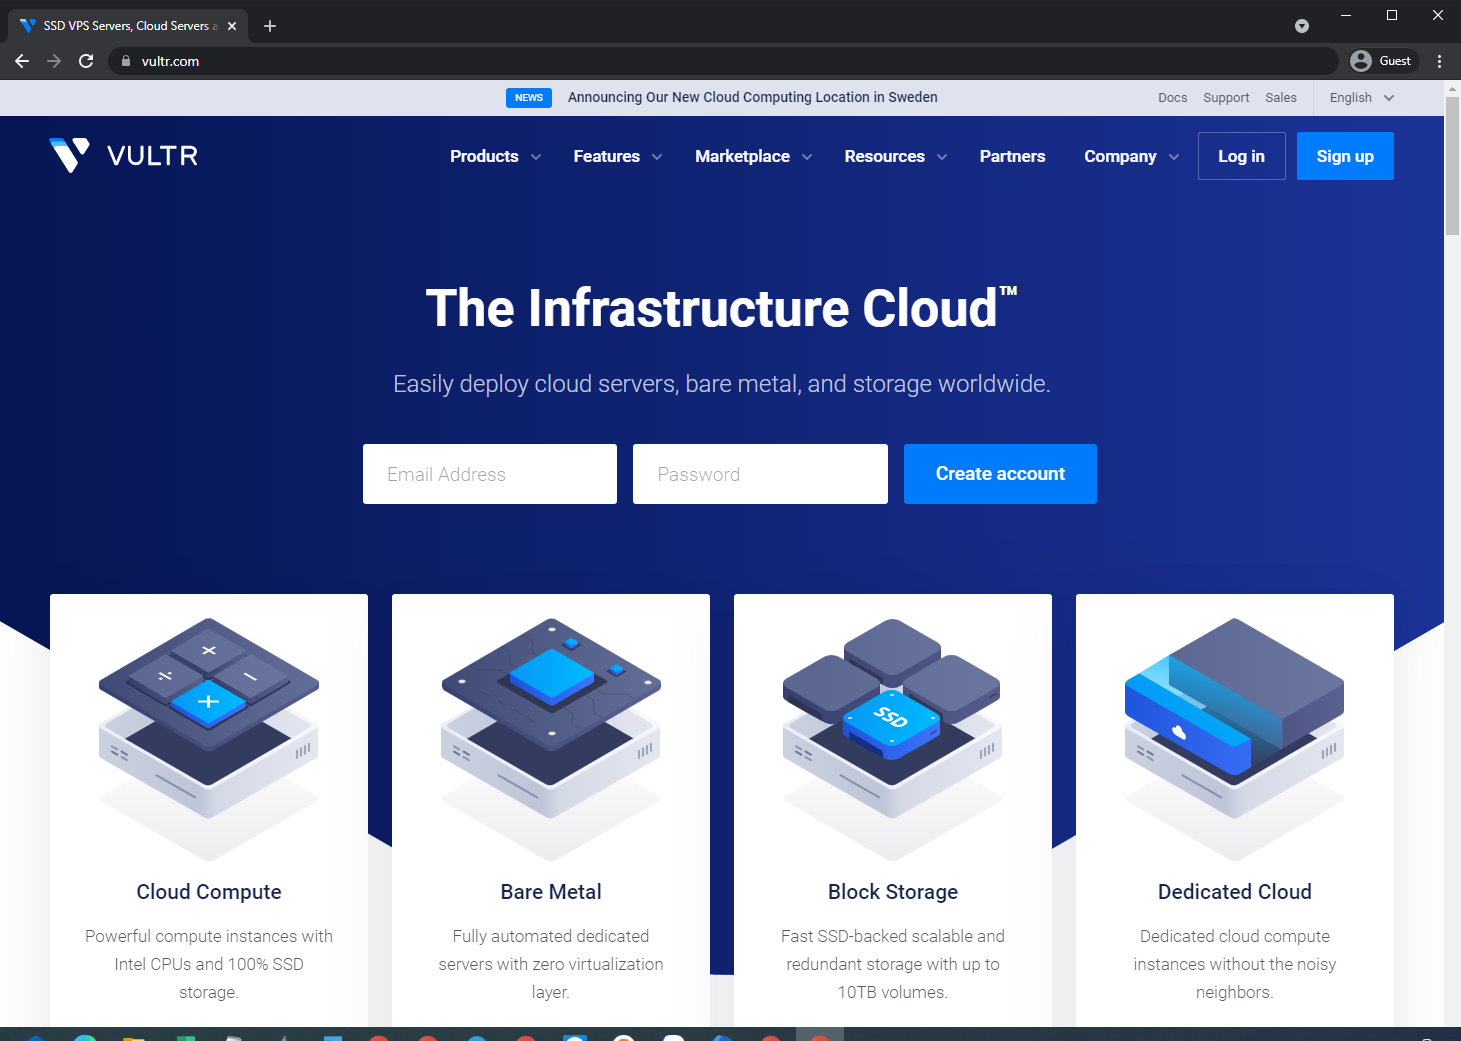Viewport: 1461px width, 1041px height.
Task: Open the Guest profile icon
Action: pos(1383,61)
